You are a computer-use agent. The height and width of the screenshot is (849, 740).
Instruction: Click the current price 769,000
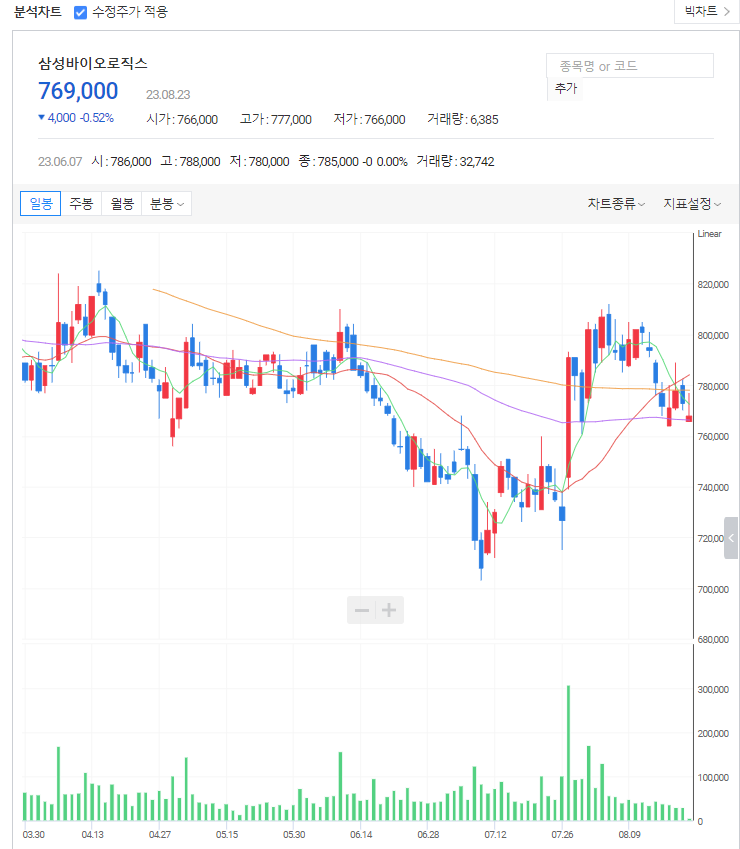pyautogui.click(x=78, y=91)
